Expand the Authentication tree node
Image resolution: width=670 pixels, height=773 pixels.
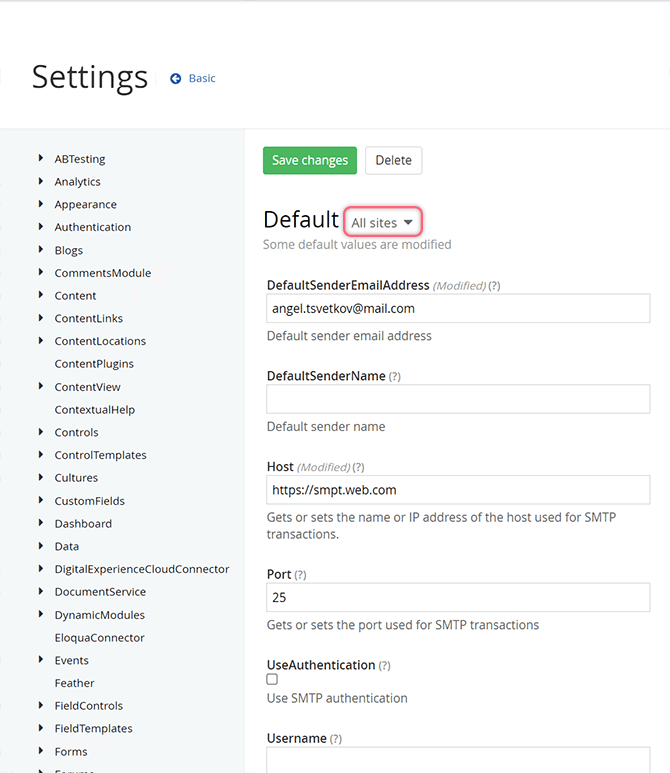point(40,227)
